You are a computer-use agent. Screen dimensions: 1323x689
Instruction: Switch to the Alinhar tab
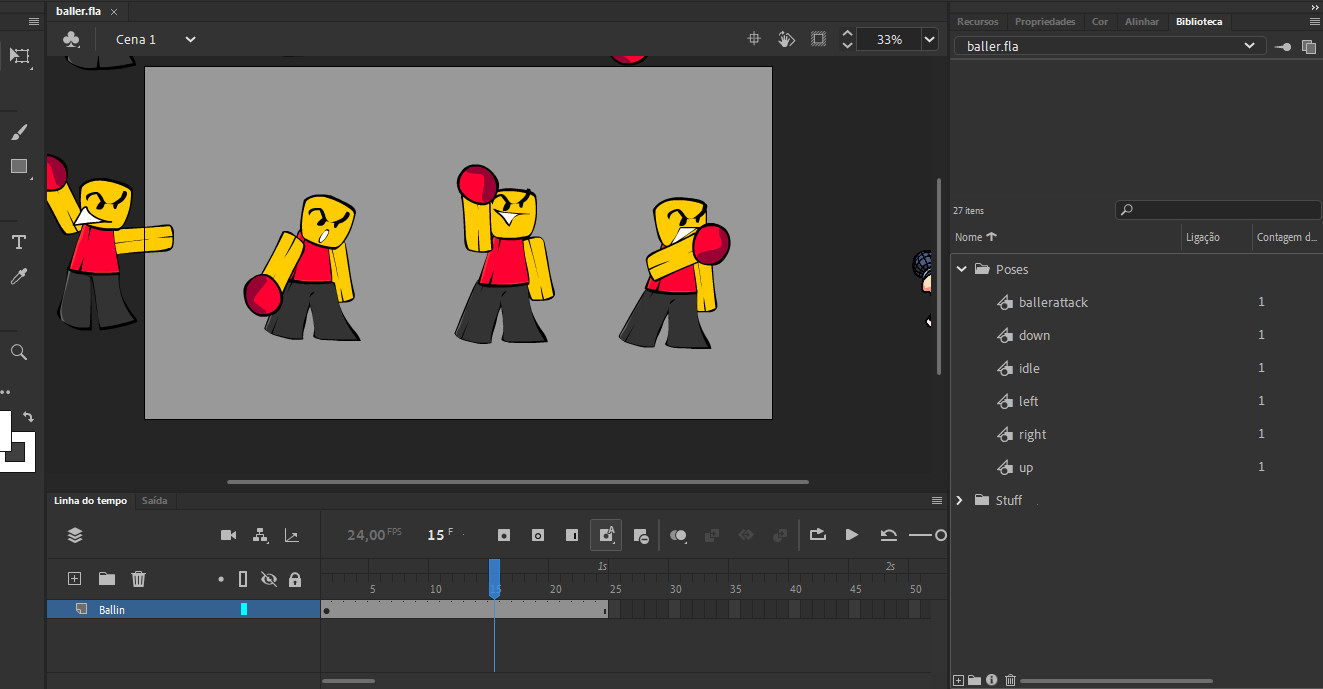(1142, 21)
